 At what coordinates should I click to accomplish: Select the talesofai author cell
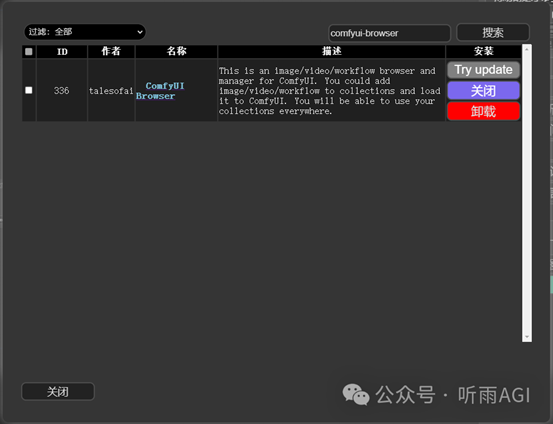pyautogui.click(x=111, y=91)
